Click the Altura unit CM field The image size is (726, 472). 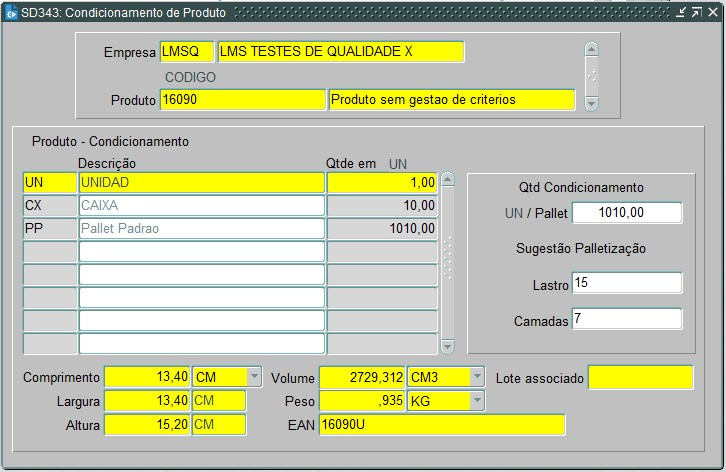(x=219, y=424)
